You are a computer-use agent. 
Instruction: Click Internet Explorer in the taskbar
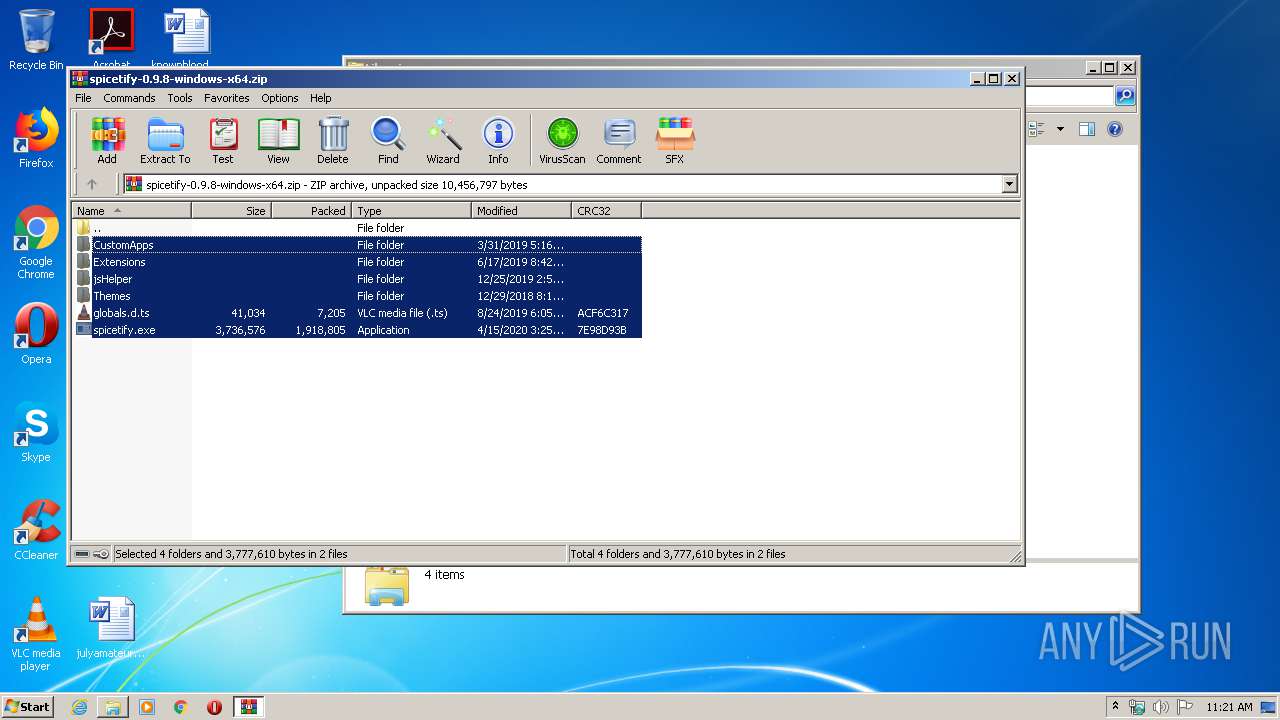(79, 707)
